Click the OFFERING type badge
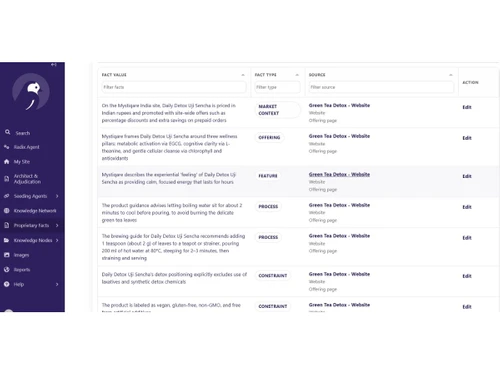Viewport: 500px width, 375px height. 269,137
